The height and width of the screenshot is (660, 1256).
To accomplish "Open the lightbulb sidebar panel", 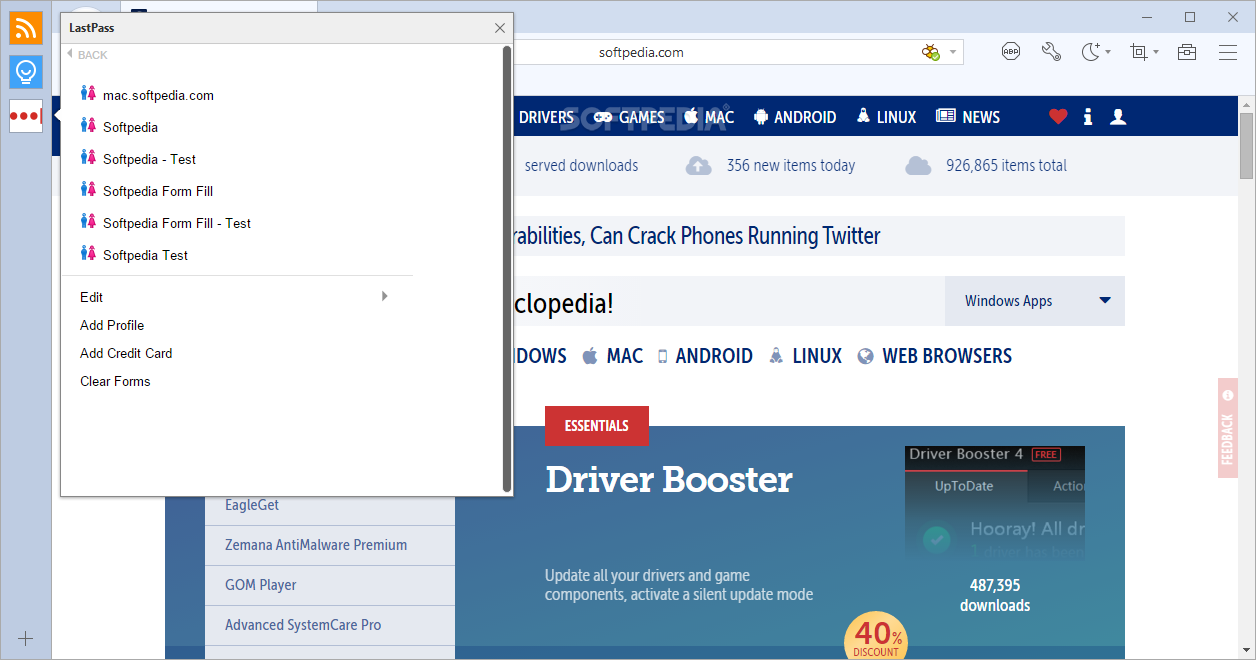I will coord(26,71).
